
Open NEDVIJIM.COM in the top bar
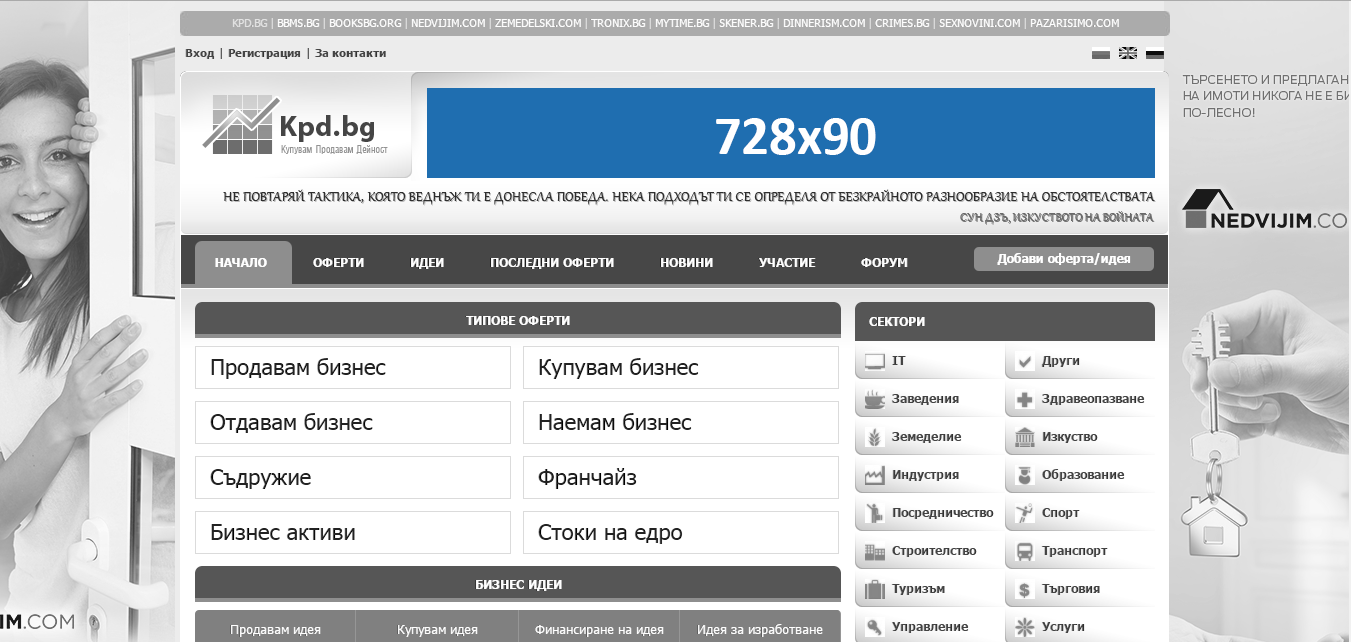click(x=447, y=23)
